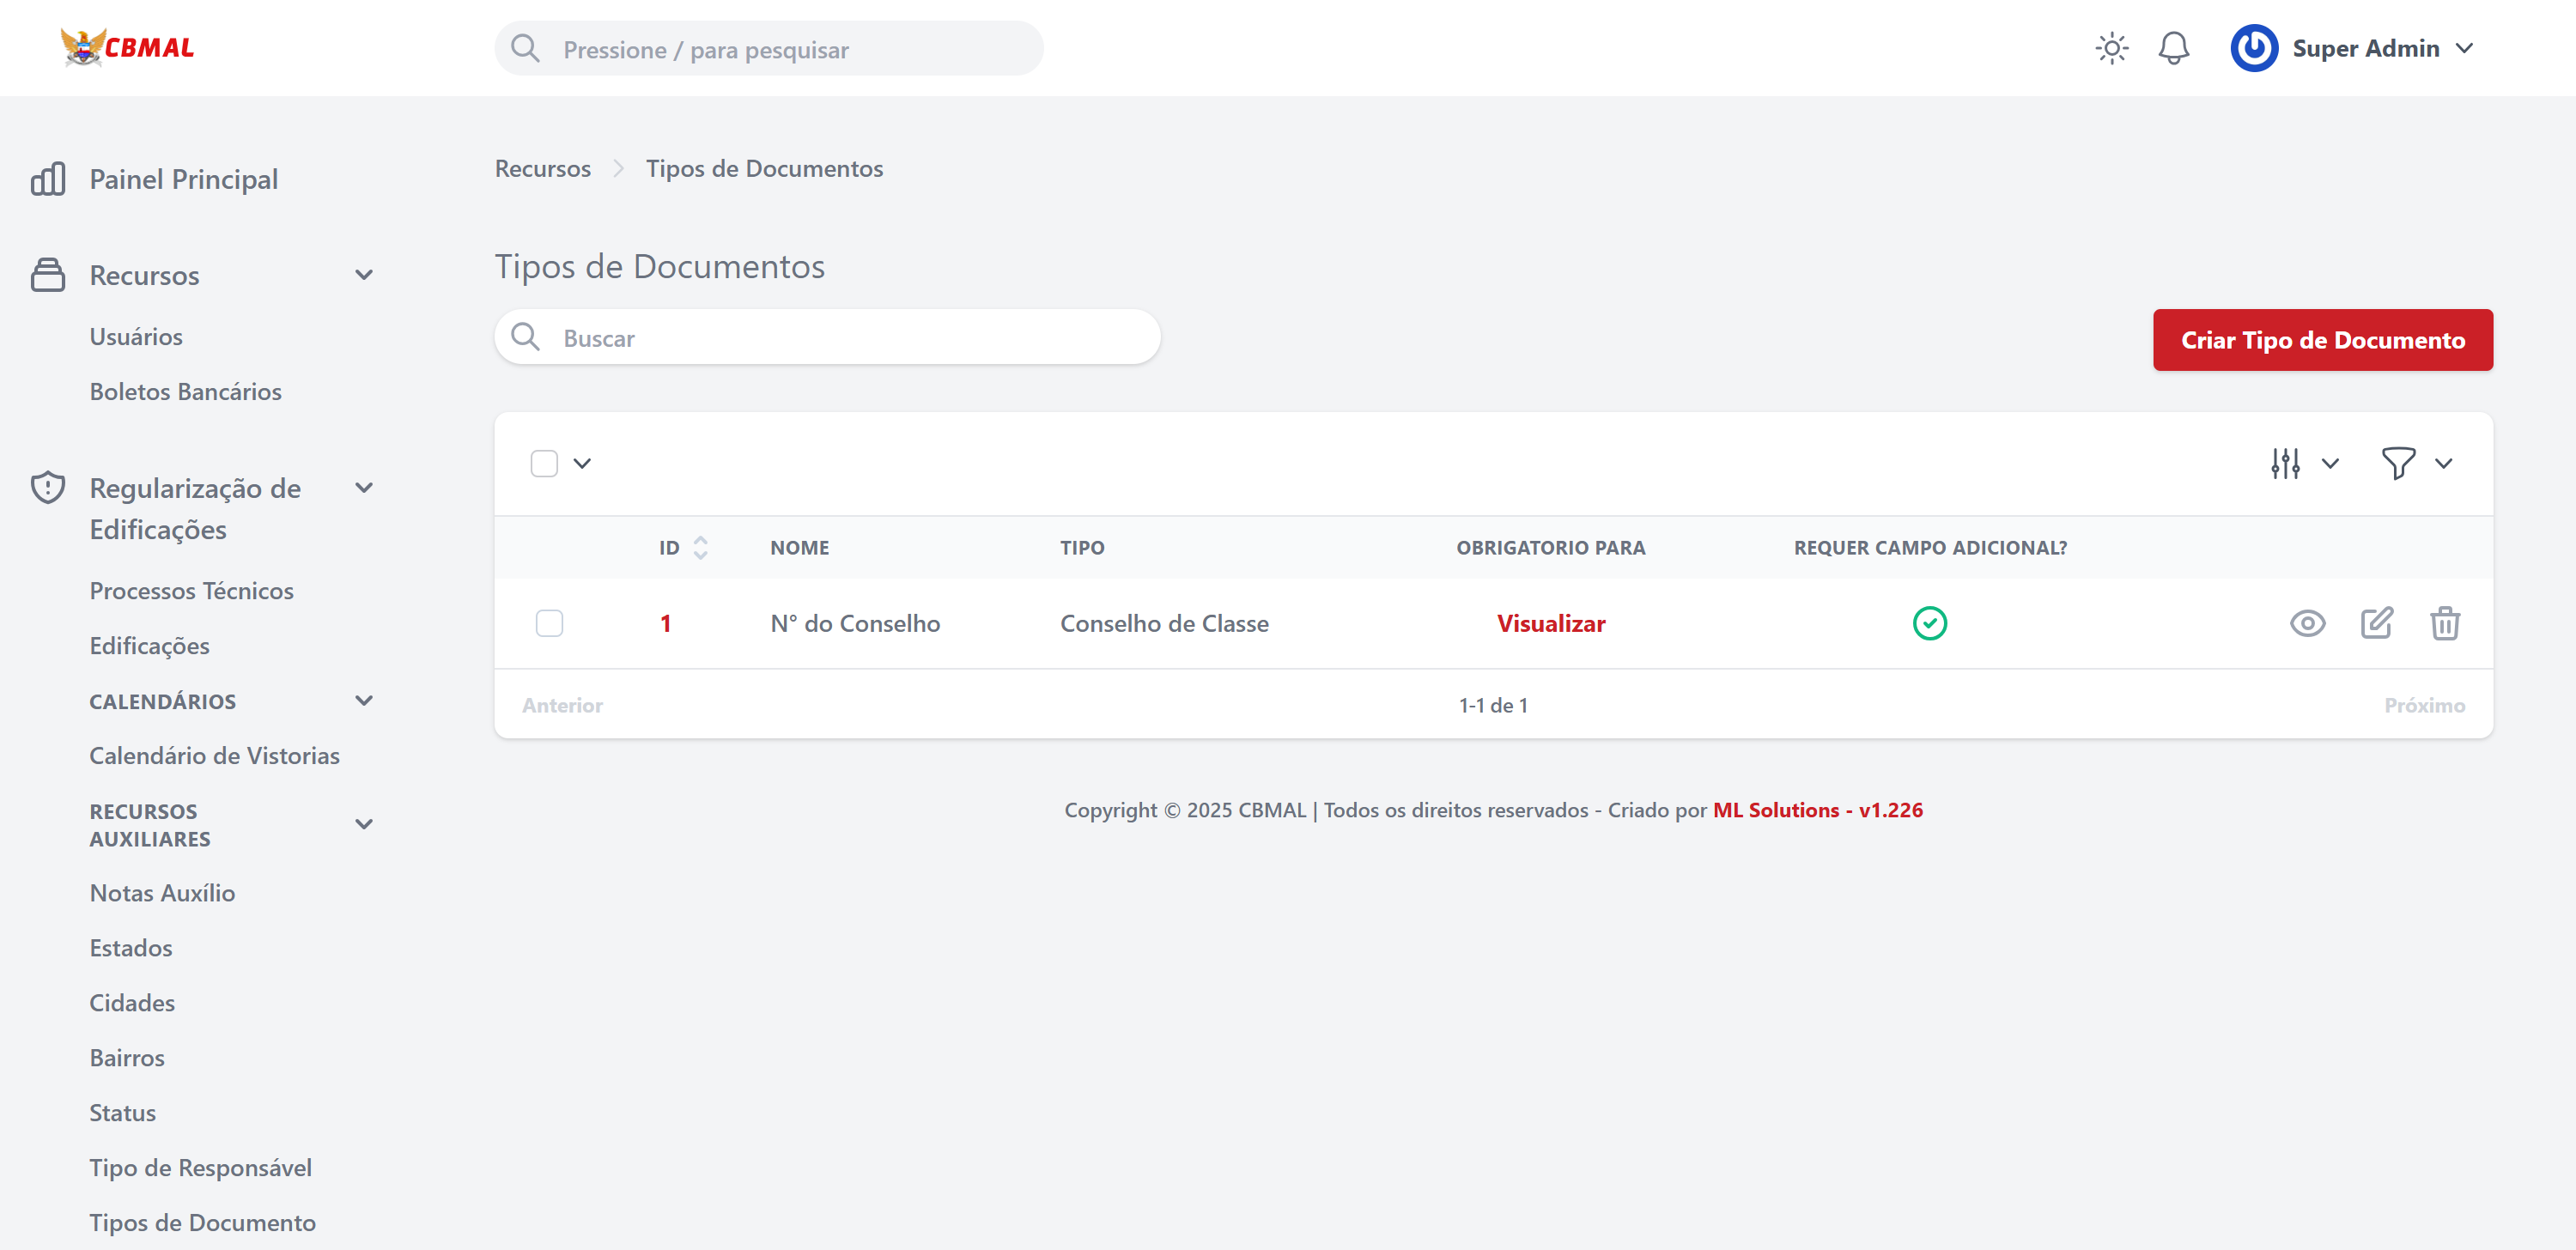Toggle the green check under Requer Campo Adicional
Viewport: 2576px width, 1250px height.
coord(1931,622)
